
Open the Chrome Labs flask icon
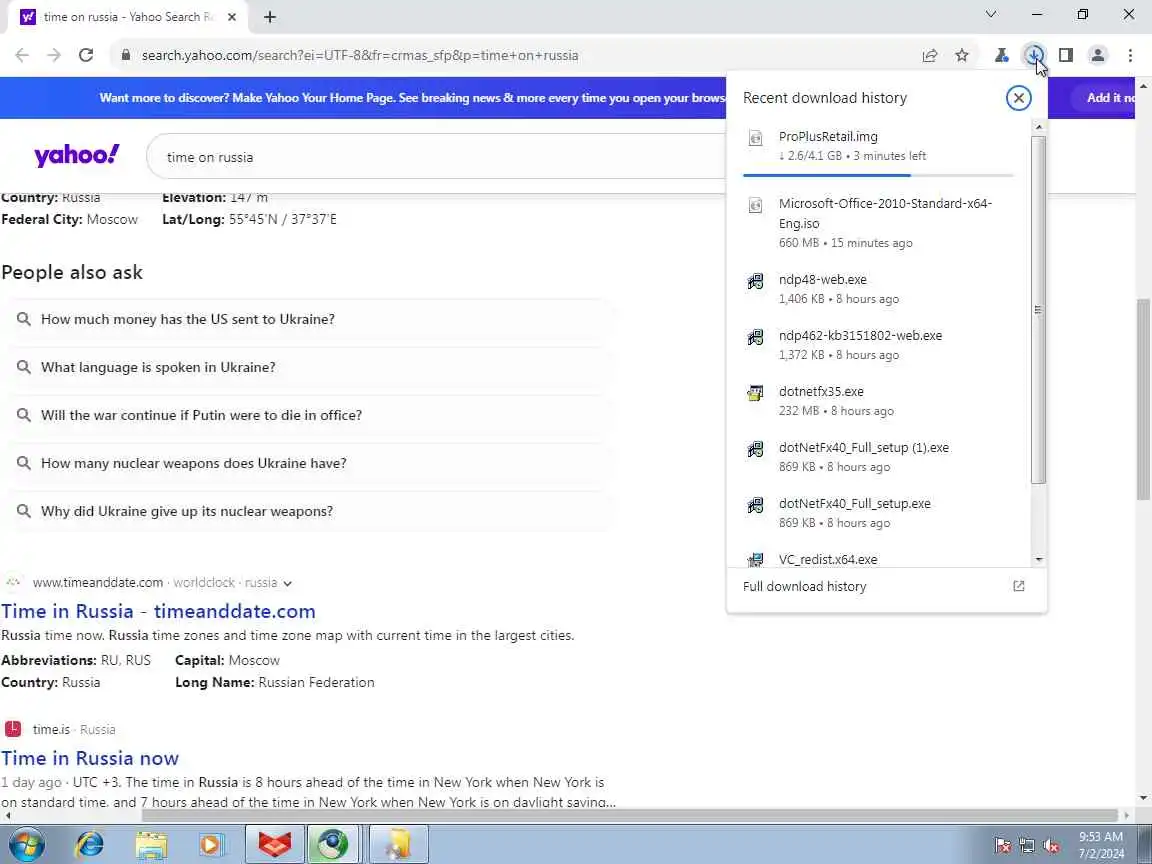tap(1001, 55)
